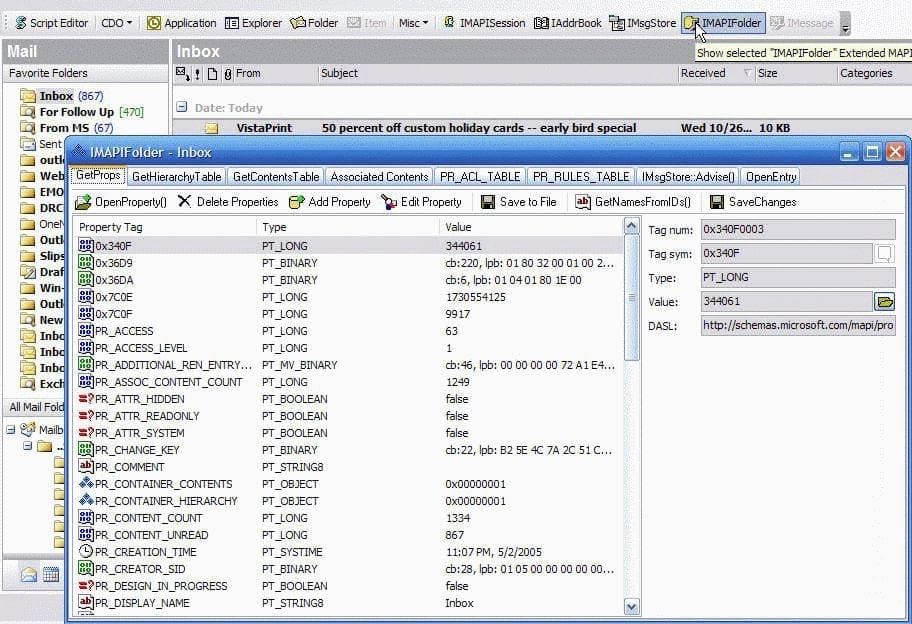The height and width of the screenshot is (624, 912).
Task: Click the IMsgStore toolbar button
Action: (x=643, y=23)
